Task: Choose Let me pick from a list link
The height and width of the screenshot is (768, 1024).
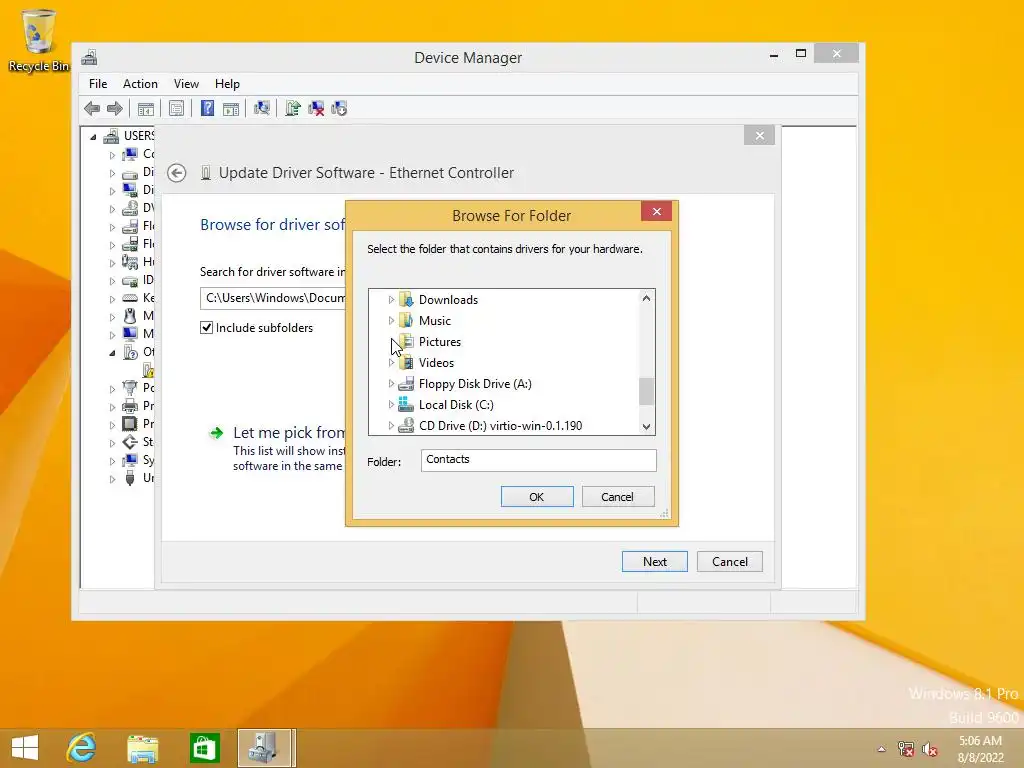Action: (289, 432)
